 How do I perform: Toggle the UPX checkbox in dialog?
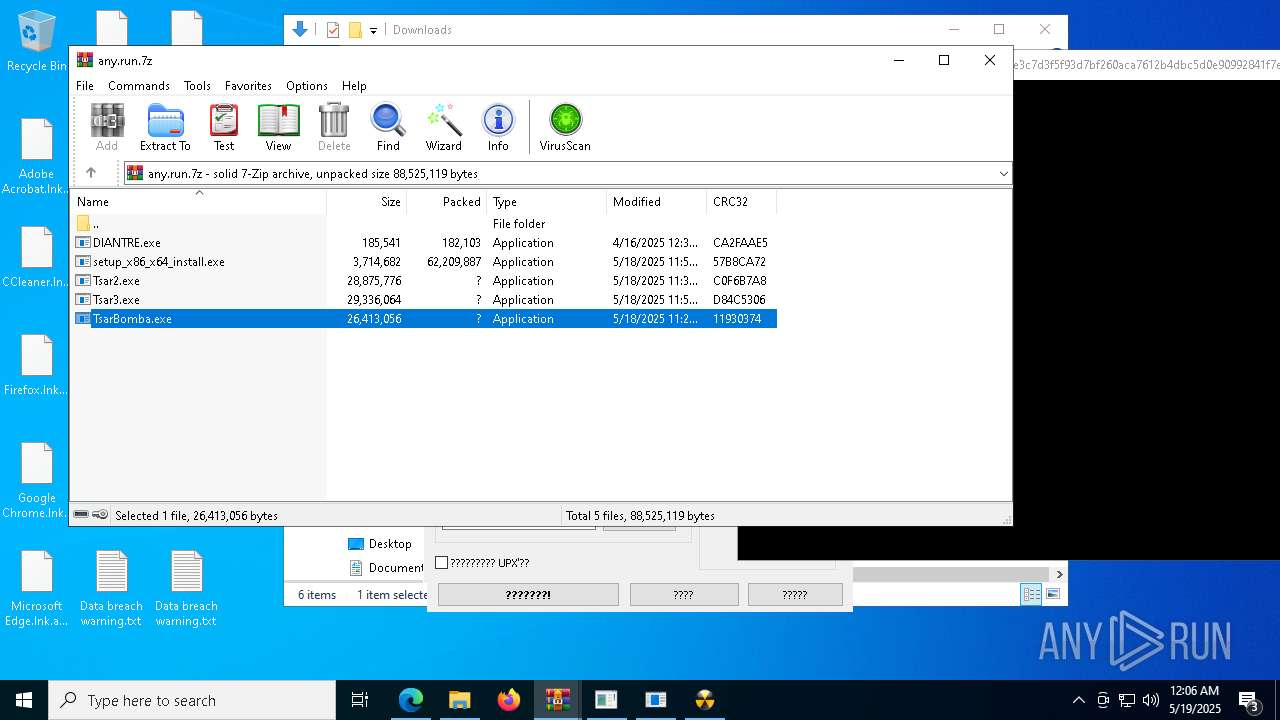[x=441, y=563]
